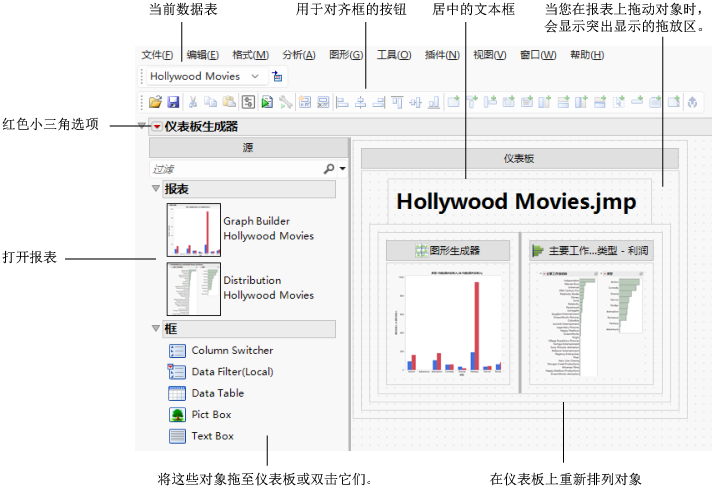Select the Hollywood Movies.jmp title text box
This screenshot has height=490, width=714.
pos(520,202)
